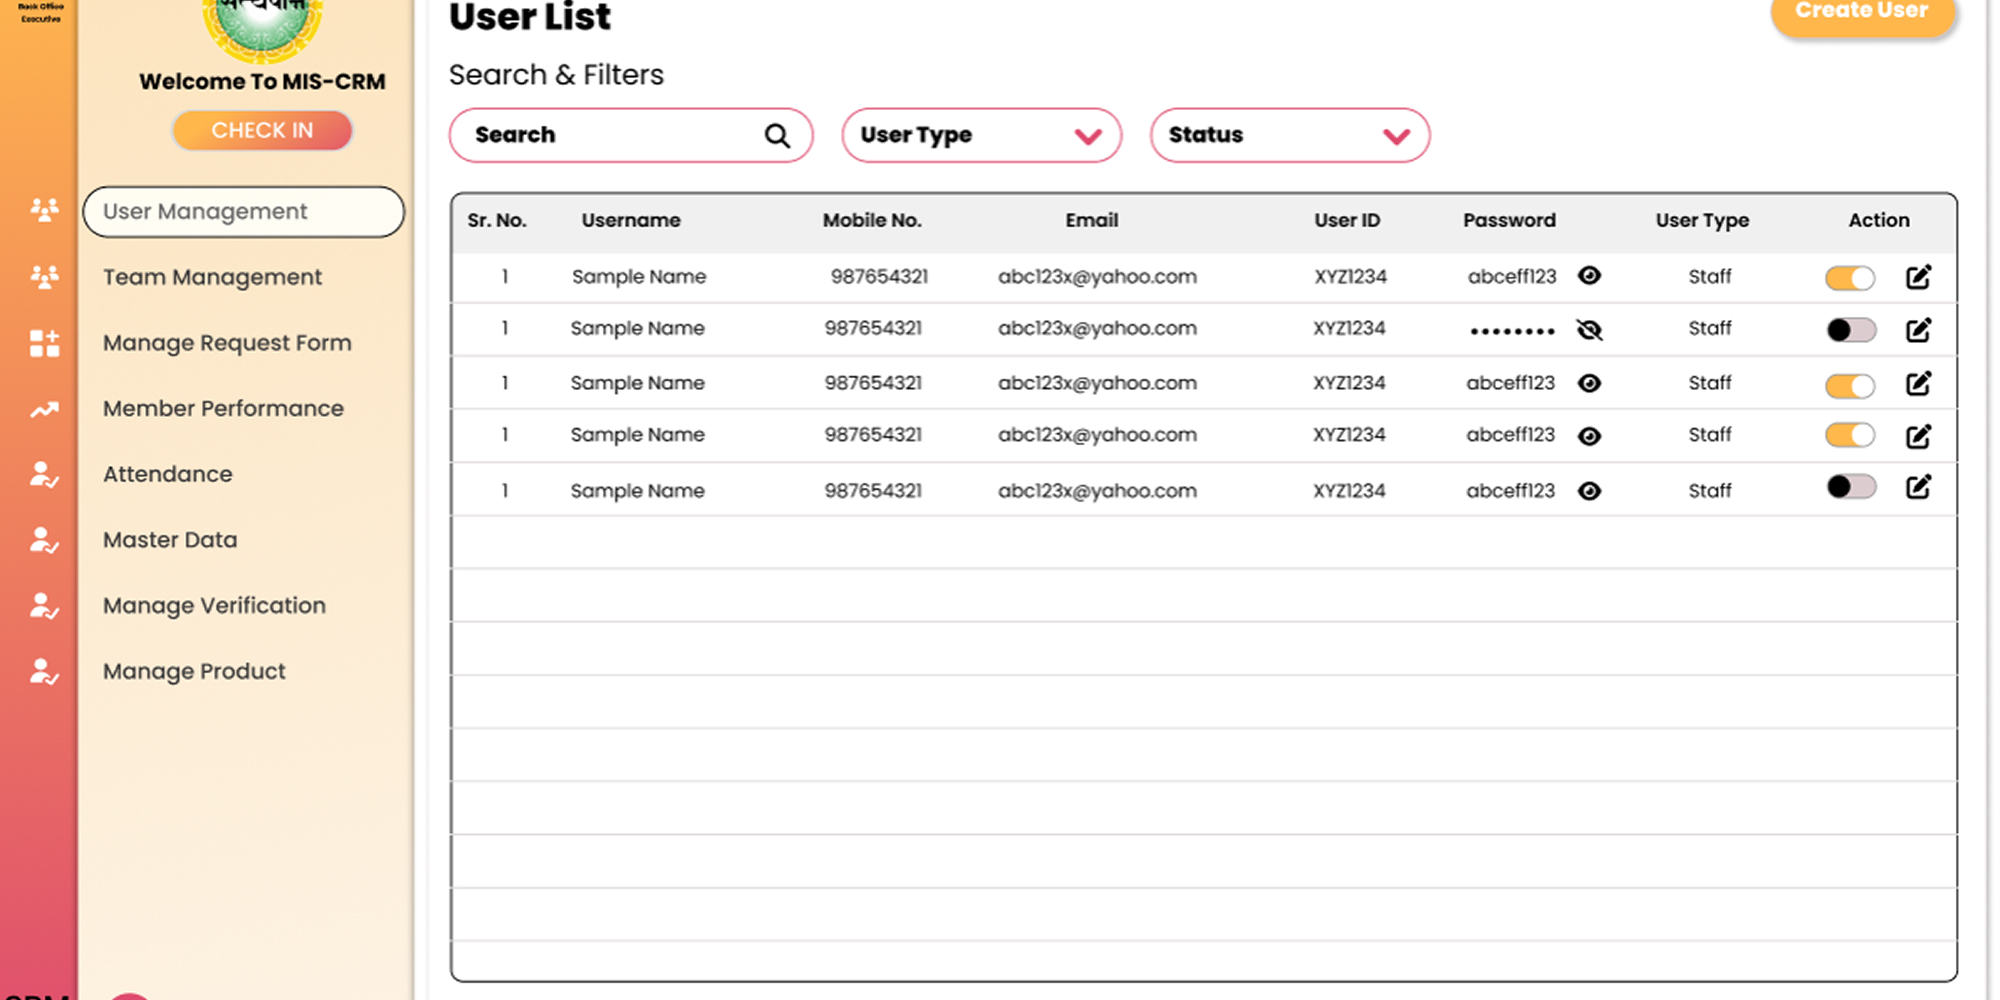Open the User Type filter dropdown

click(981, 135)
